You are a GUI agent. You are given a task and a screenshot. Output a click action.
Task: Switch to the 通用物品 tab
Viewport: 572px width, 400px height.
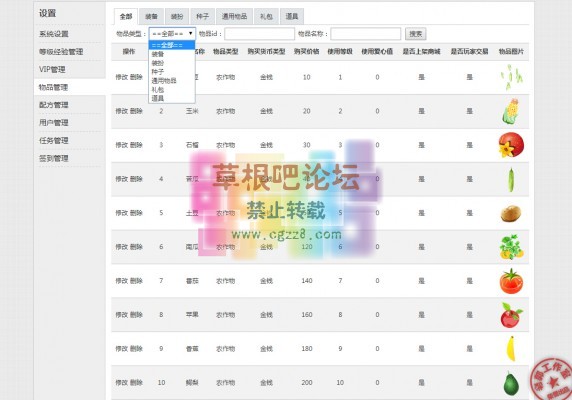pyautogui.click(x=234, y=16)
